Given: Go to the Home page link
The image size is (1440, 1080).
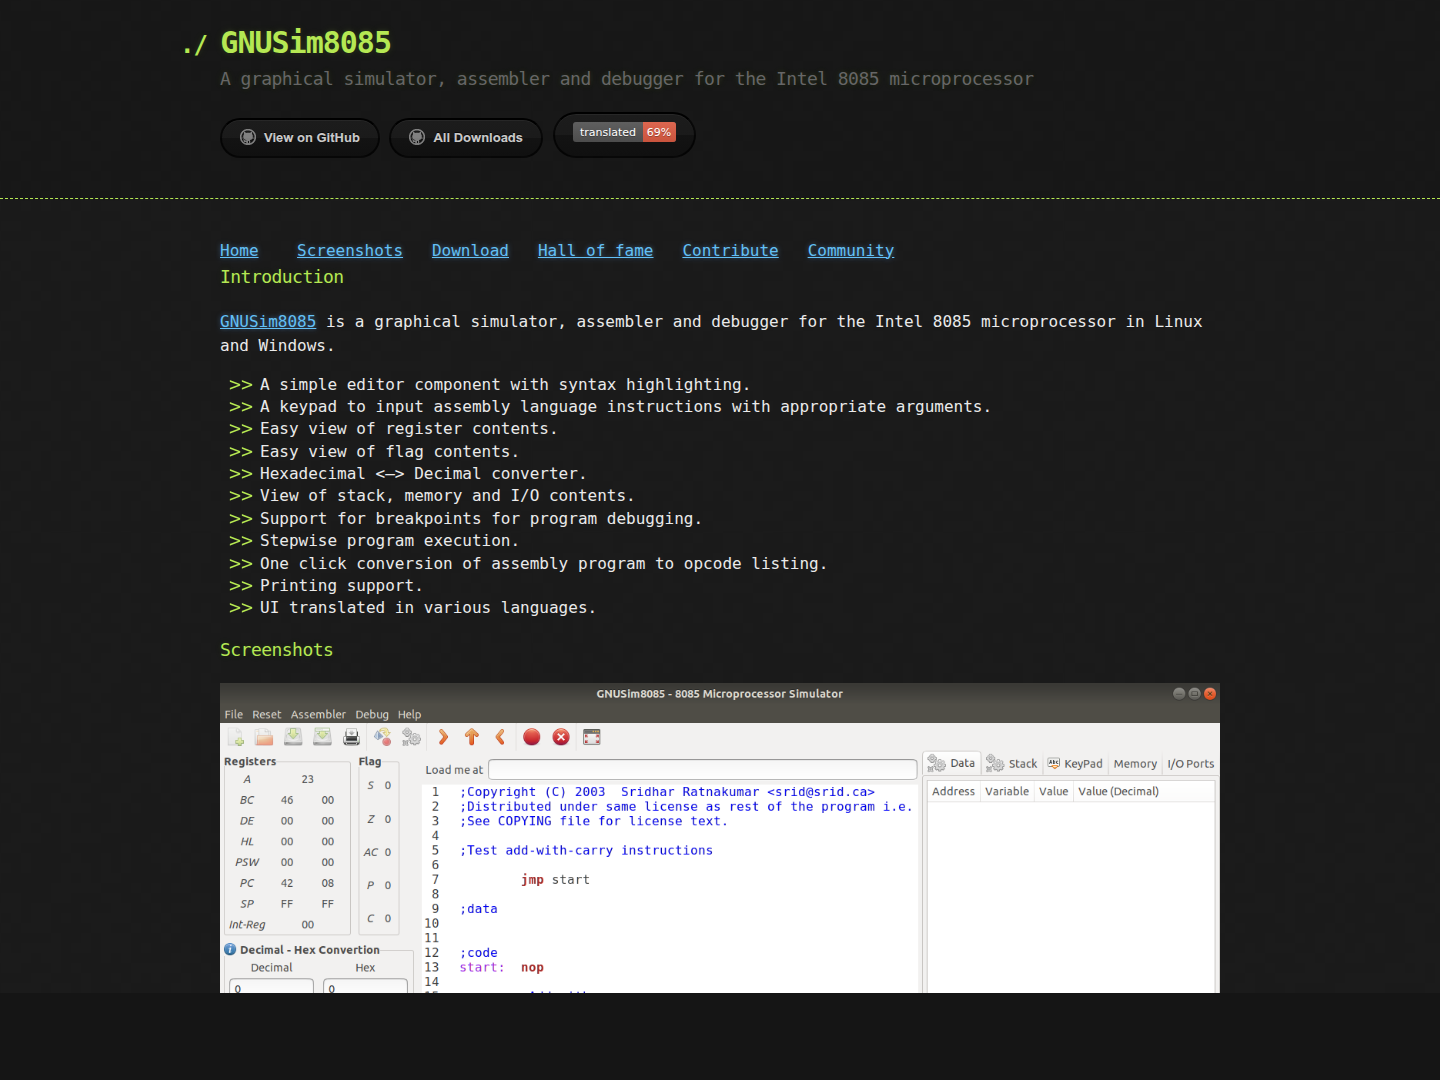Looking at the screenshot, I should pos(239,251).
